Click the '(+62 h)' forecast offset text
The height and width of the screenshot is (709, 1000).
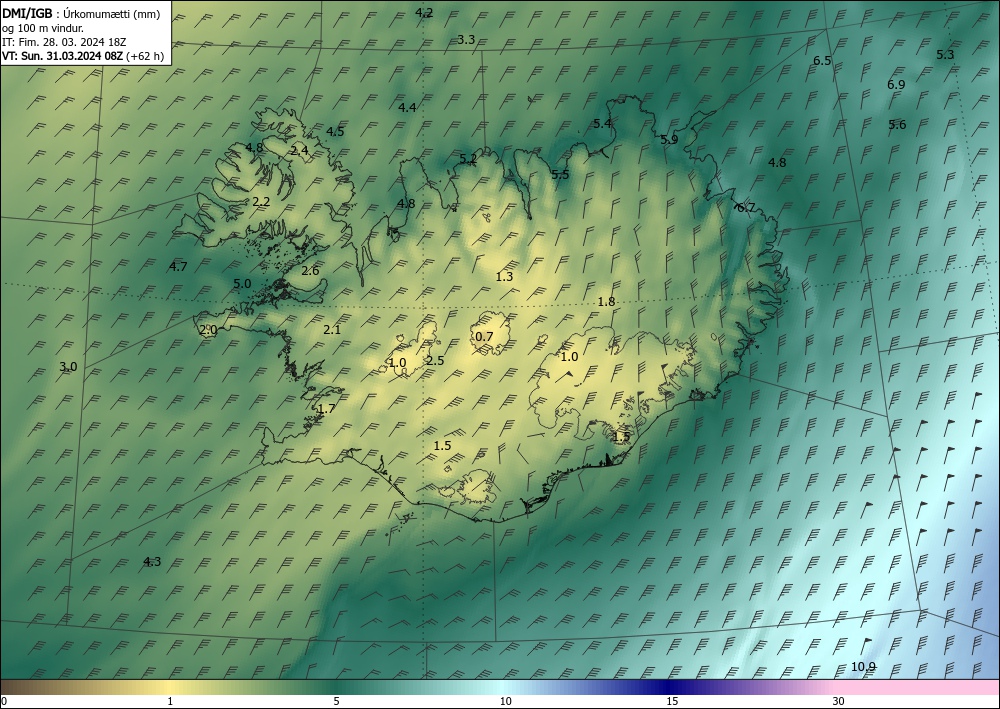(145, 56)
